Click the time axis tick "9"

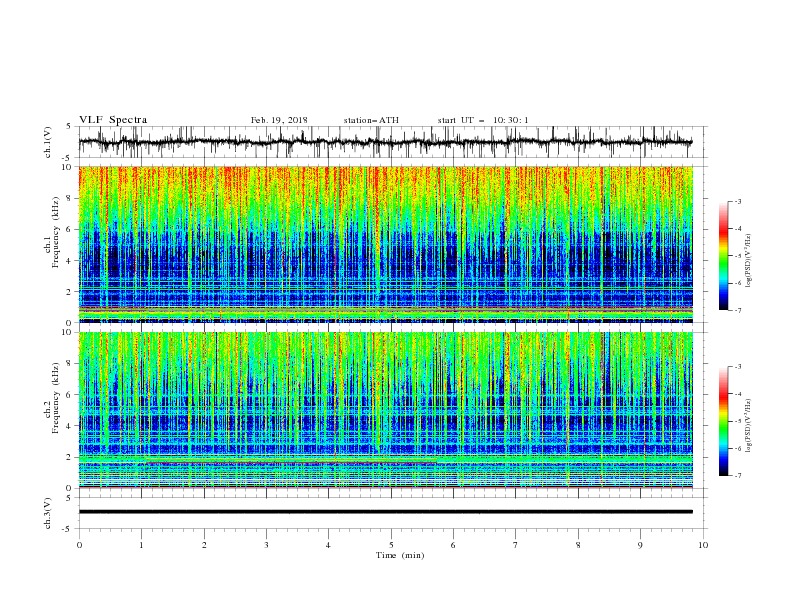coord(640,545)
